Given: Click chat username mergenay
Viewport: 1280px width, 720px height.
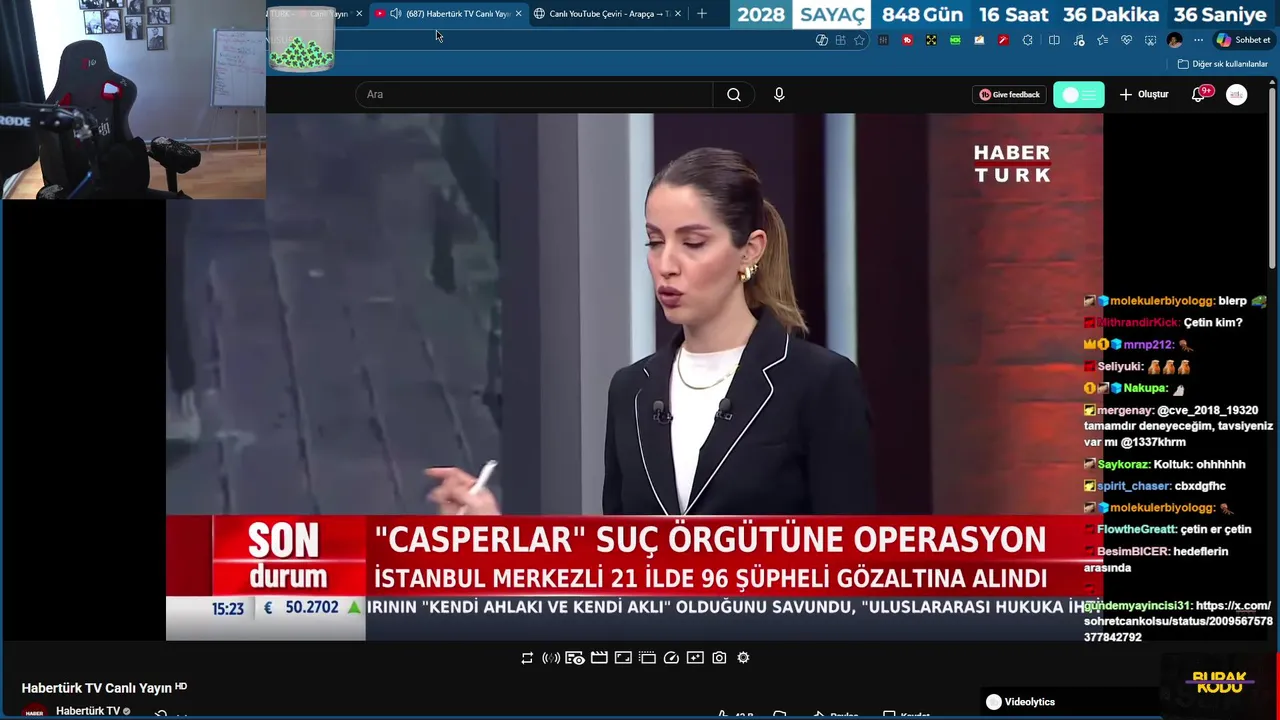Looking at the screenshot, I should click(x=1125, y=410).
